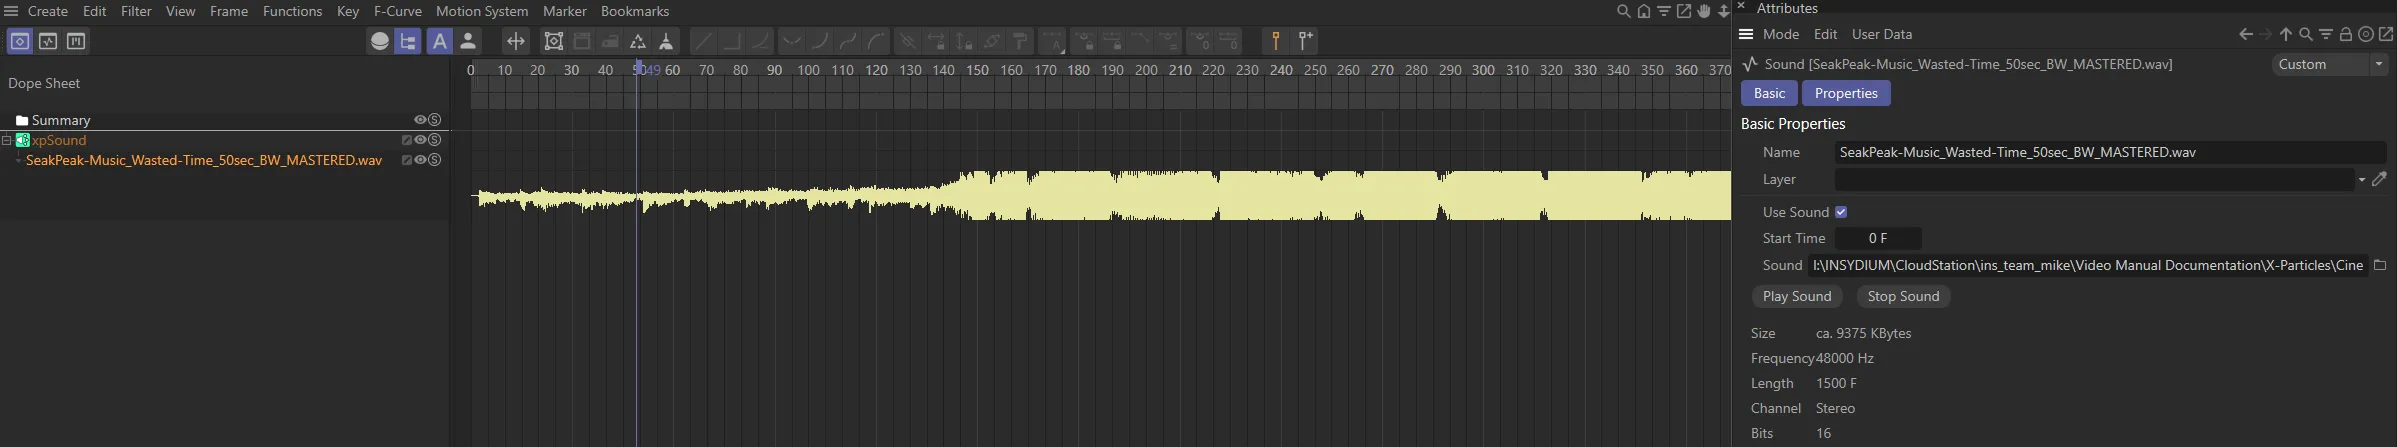The height and width of the screenshot is (447, 2397).
Task: Switch to the Basic tab
Action: (x=1769, y=93)
